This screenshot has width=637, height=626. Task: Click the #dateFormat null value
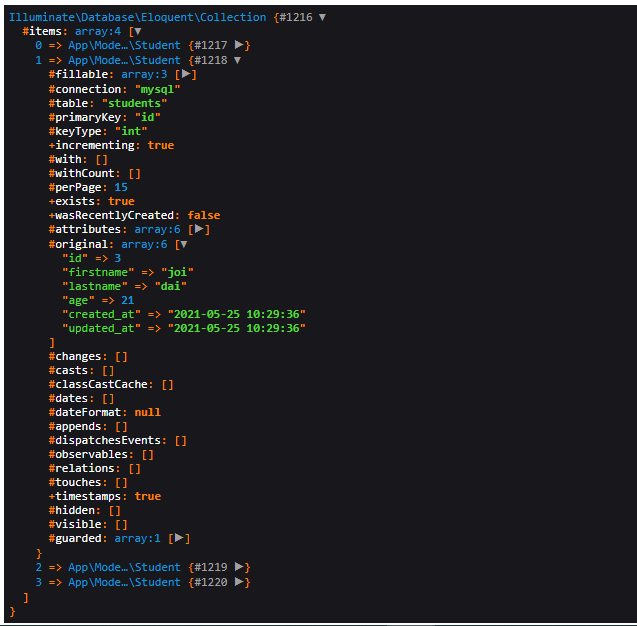(147, 412)
